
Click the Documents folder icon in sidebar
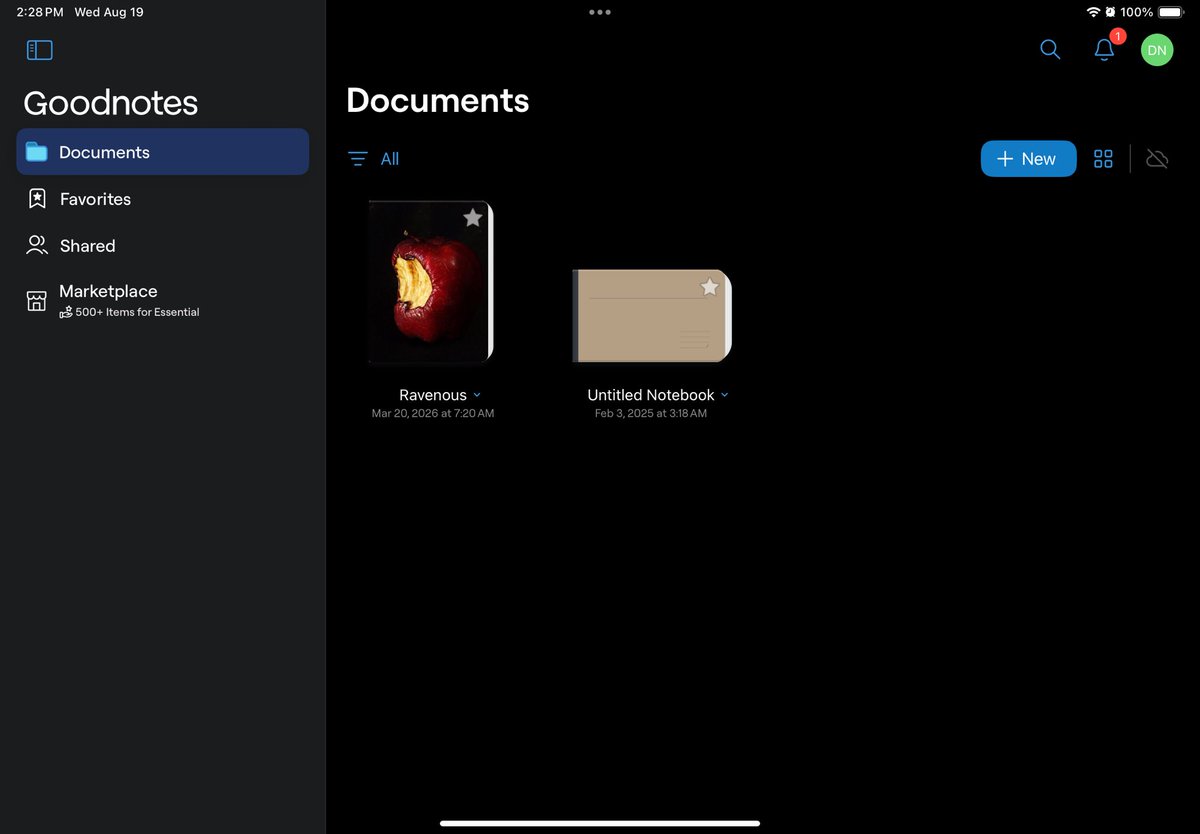37,152
